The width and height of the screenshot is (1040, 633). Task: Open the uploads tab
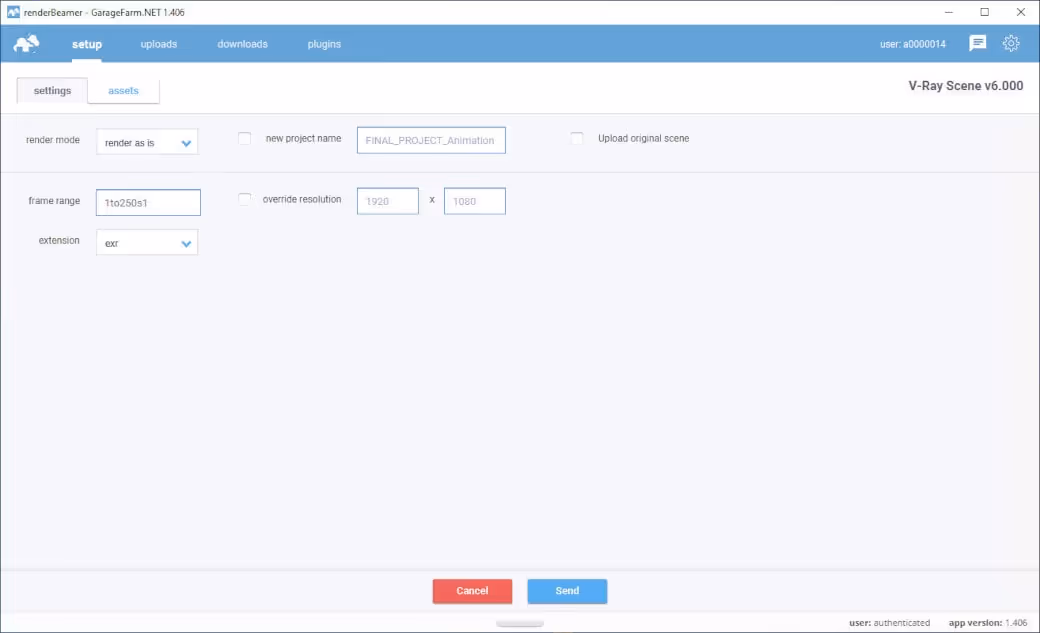tap(159, 44)
